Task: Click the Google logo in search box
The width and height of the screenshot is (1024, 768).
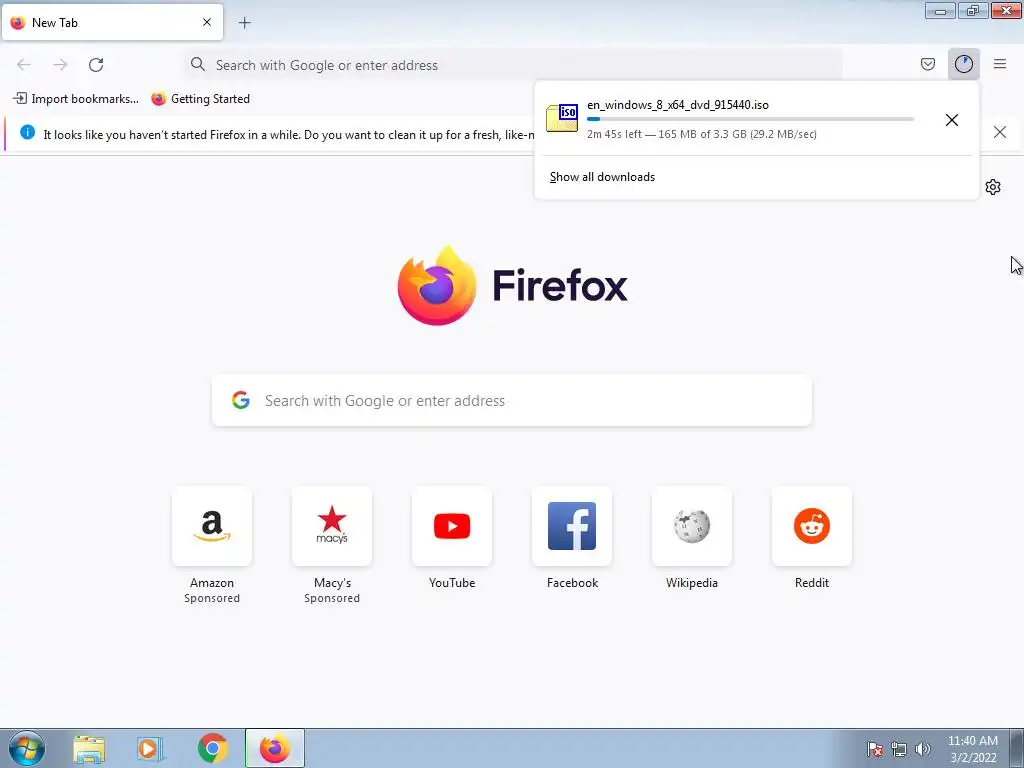Action: (x=241, y=400)
